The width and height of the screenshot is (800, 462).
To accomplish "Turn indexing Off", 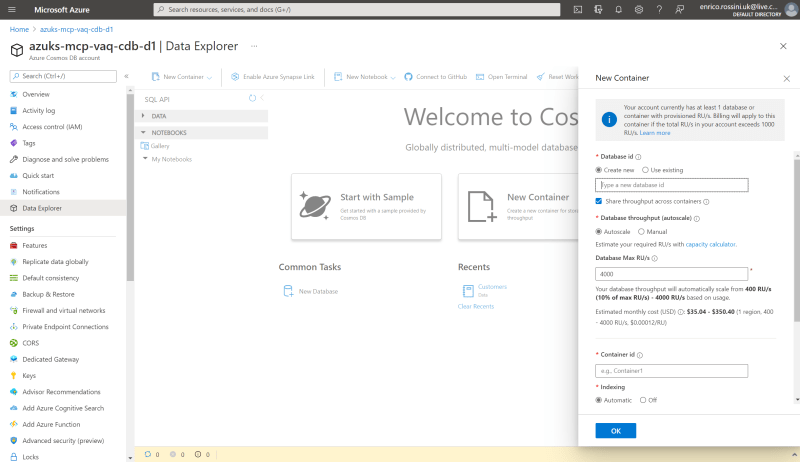I will pos(643,400).
